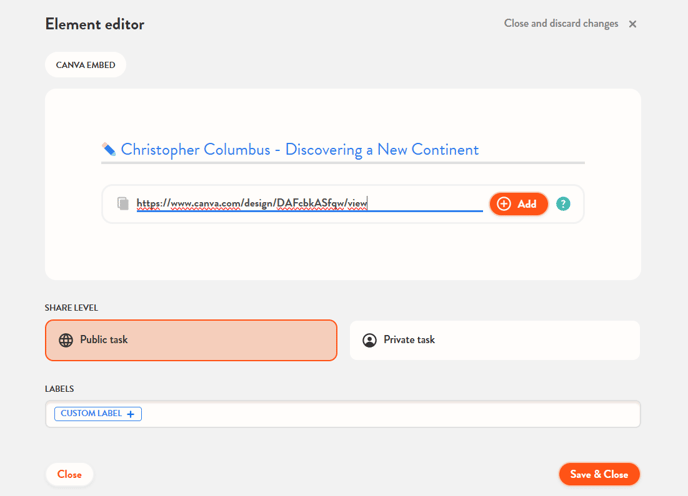Click the Close and discard changes link
Viewport: 688px width, 496px height.
[x=560, y=24]
